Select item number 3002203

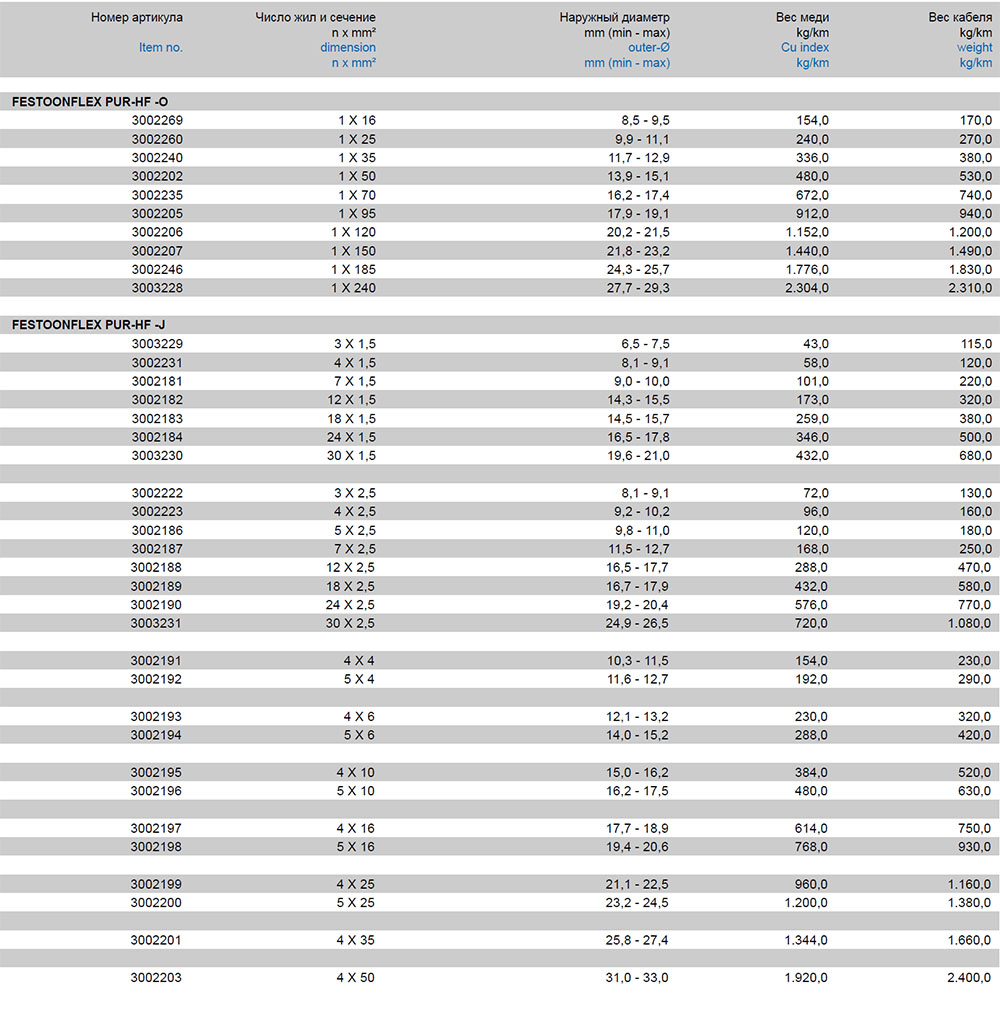tap(156, 978)
